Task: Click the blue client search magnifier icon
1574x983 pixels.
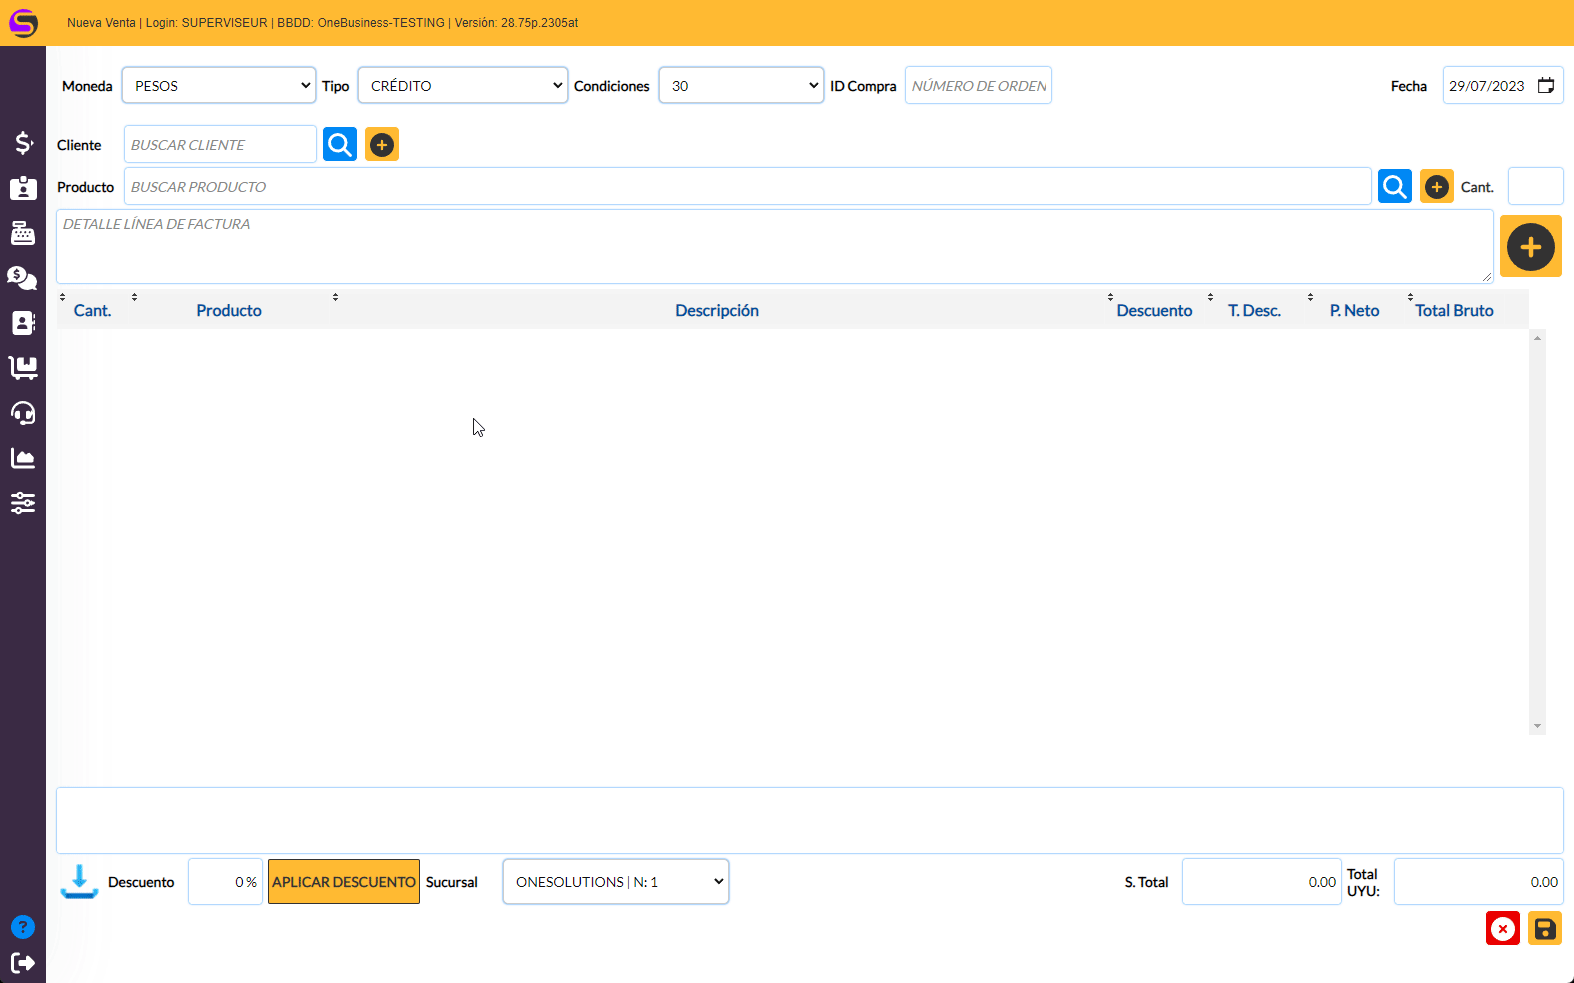Action: pos(340,145)
